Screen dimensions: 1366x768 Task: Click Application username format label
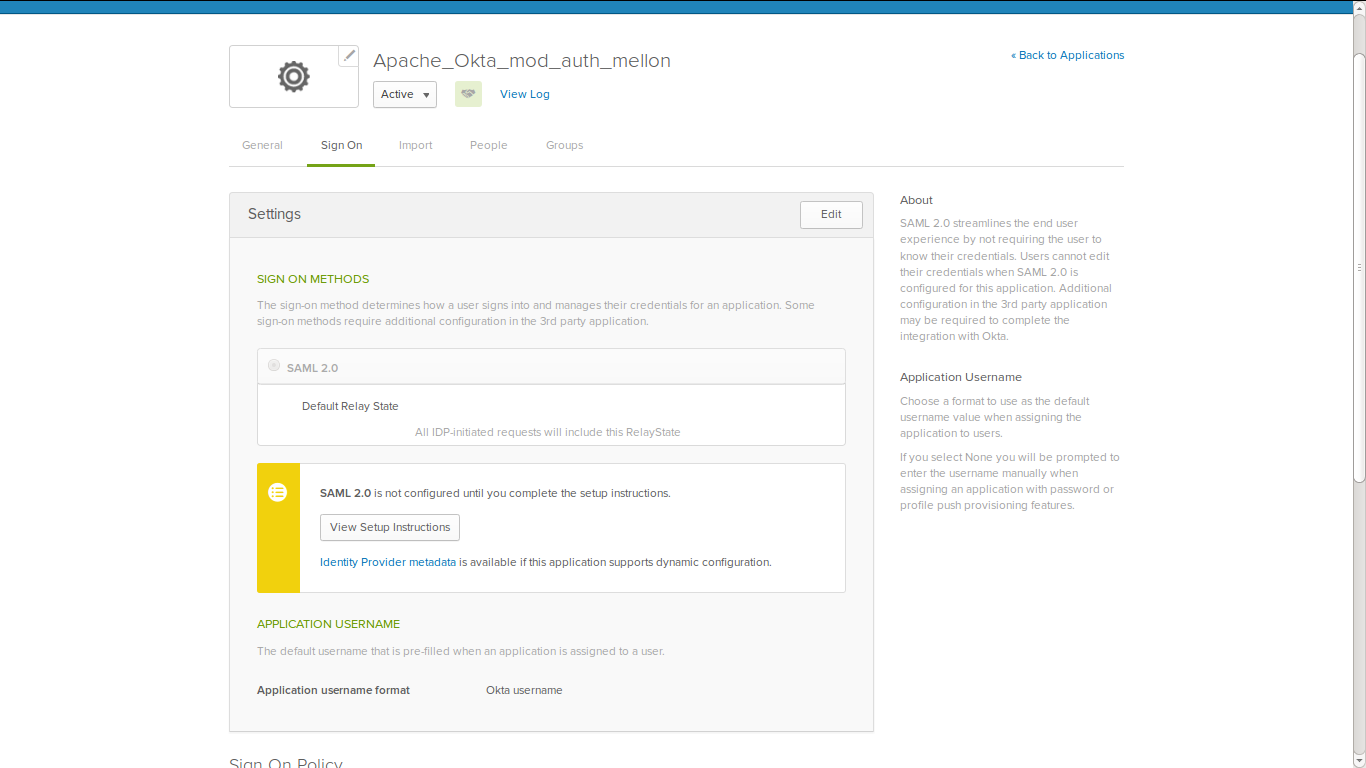[333, 690]
